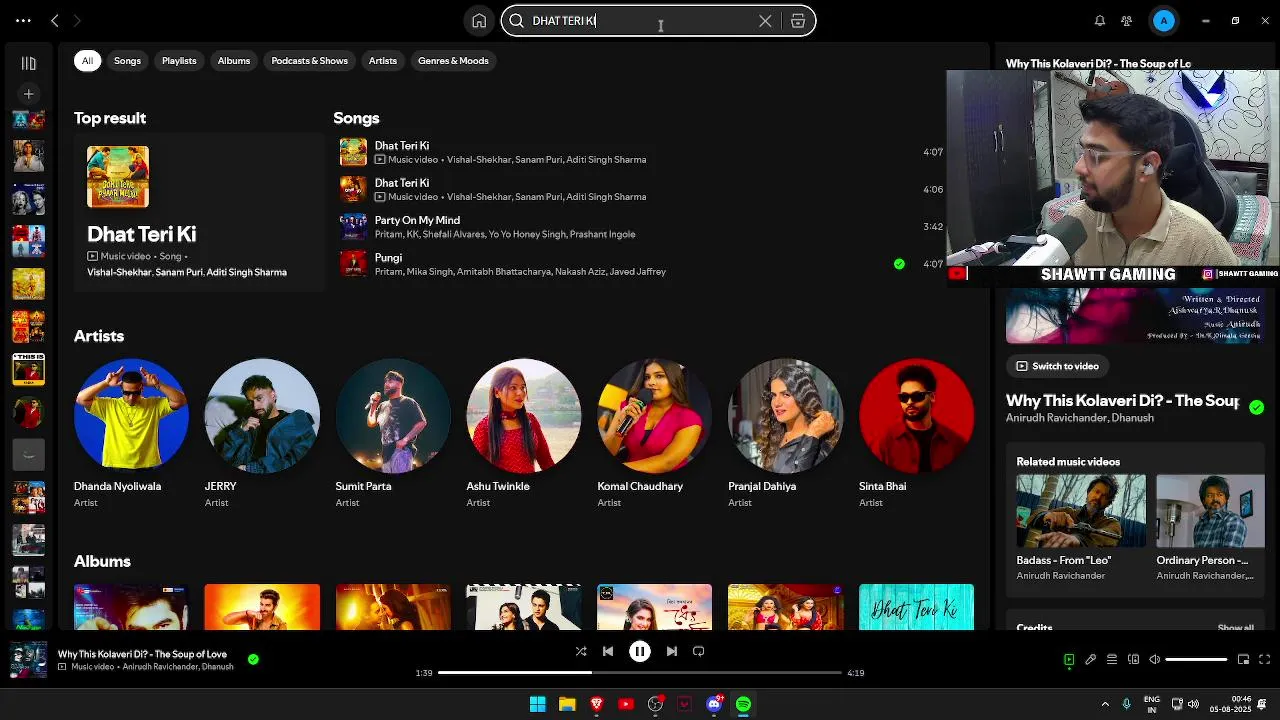Filter results by Genres & Moods
The width and height of the screenshot is (1280, 720).
pos(453,61)
